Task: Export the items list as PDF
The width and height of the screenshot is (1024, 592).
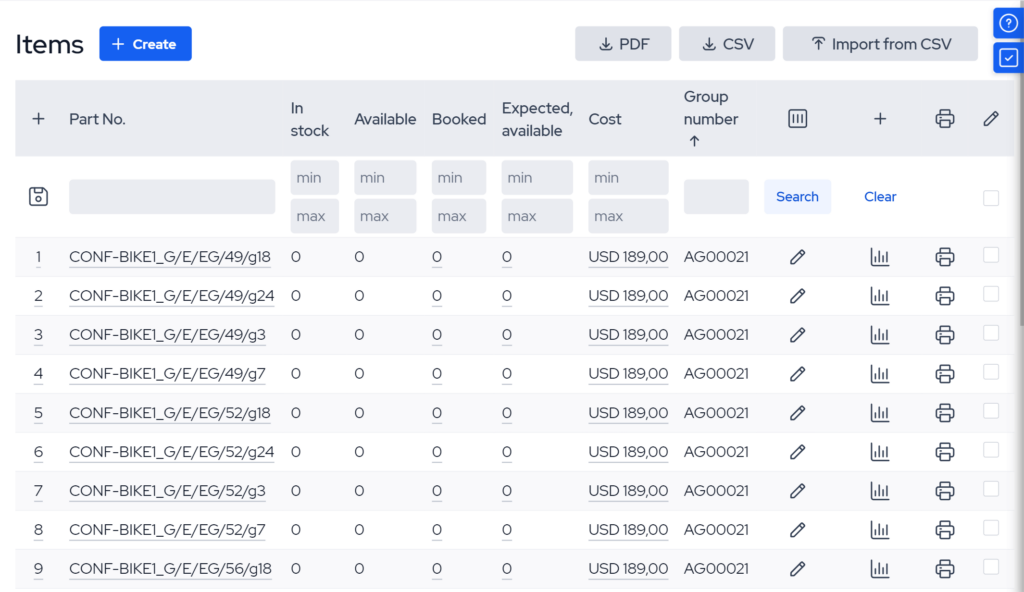Action: tap(623, 43)
